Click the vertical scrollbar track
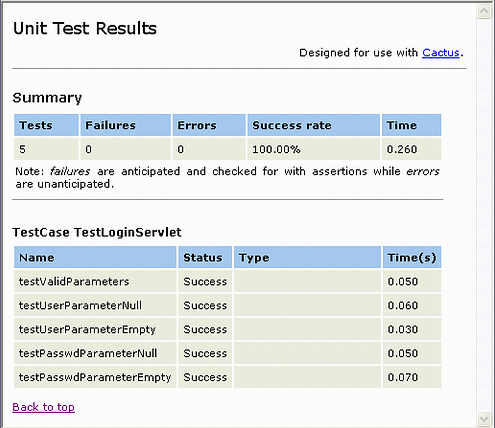Image resolution: width=495 pixels, height=428 pixels. (484, 215)
